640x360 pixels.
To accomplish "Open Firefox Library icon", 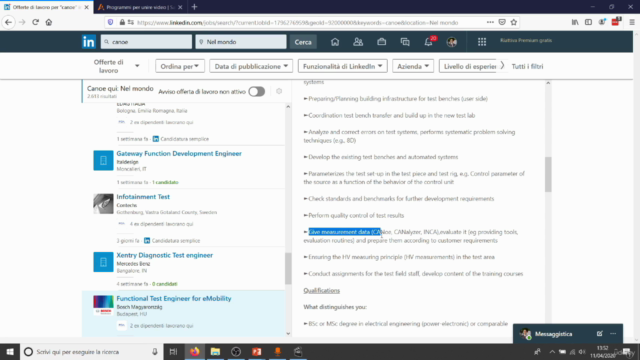I will pyautogui.click(x=575, y=22).
